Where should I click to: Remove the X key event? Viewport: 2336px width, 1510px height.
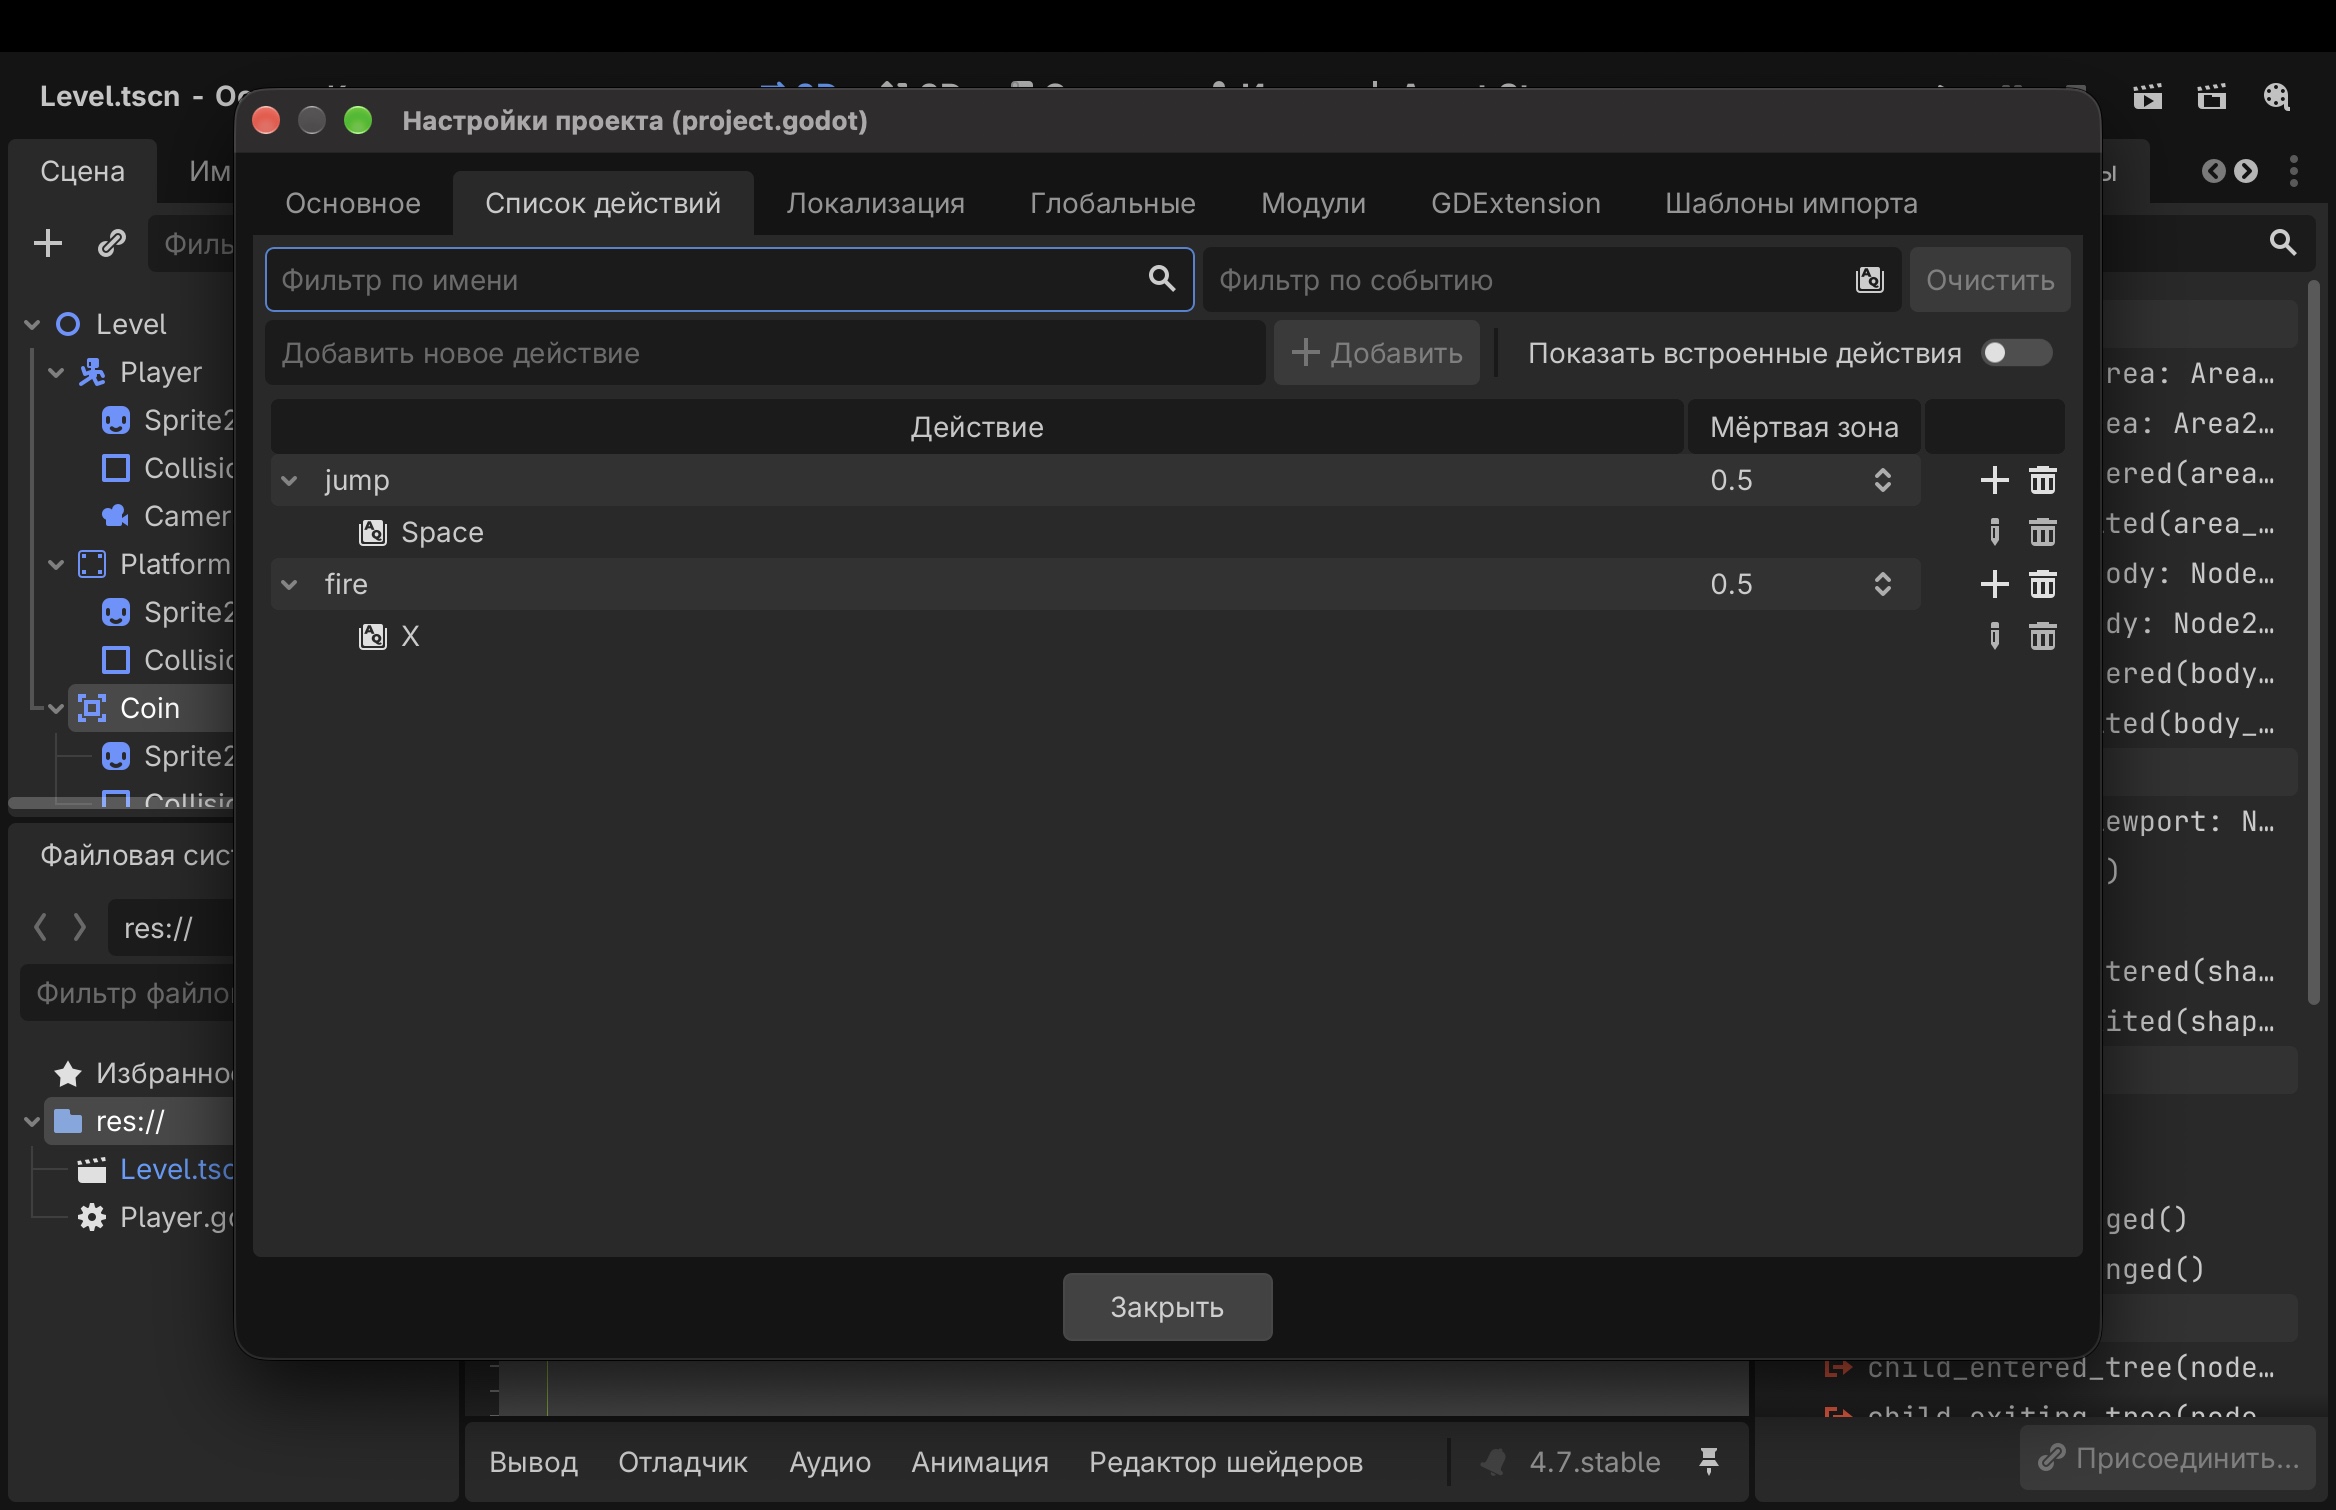(x=2042, y=636)
